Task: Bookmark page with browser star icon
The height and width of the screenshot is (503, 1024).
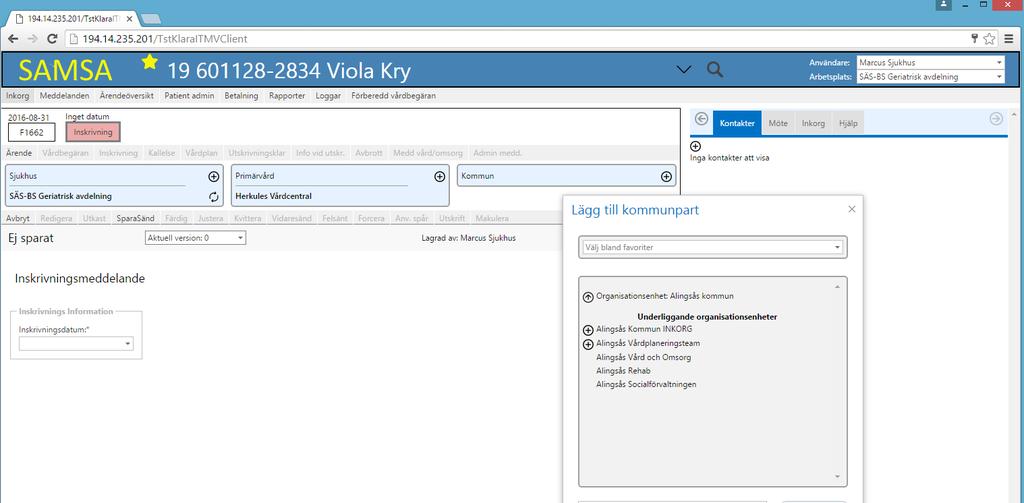Action: 989,39
